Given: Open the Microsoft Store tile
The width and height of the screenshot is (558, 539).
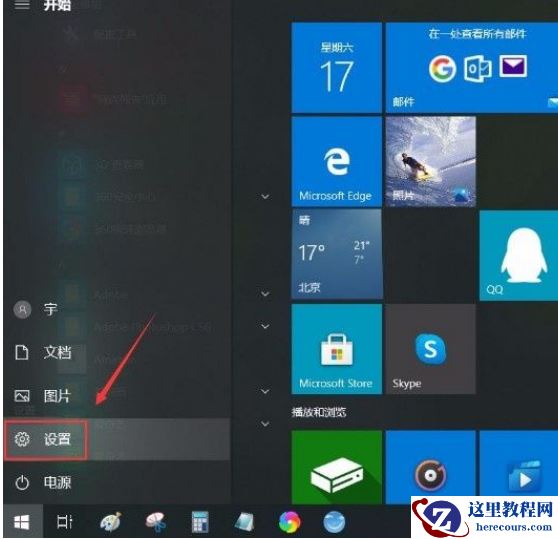Looking at the screenshot, I should pos(336,349).
